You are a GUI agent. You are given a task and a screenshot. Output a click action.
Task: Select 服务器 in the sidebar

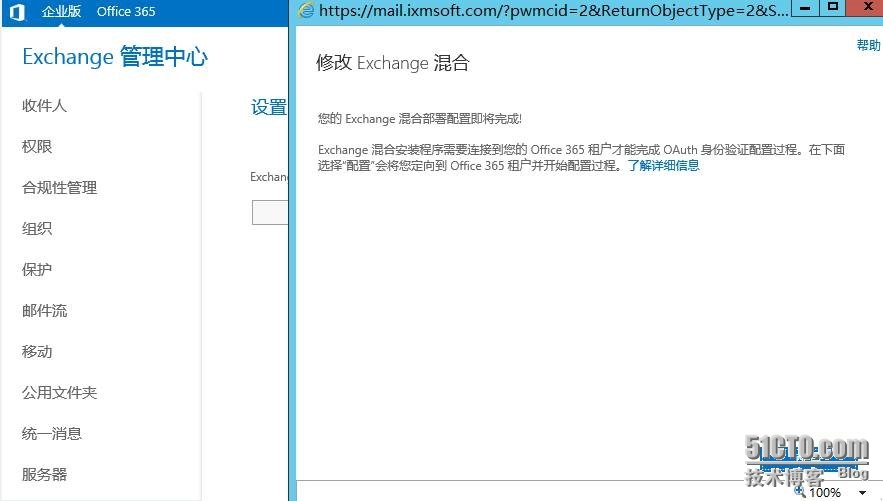[44, 475]
